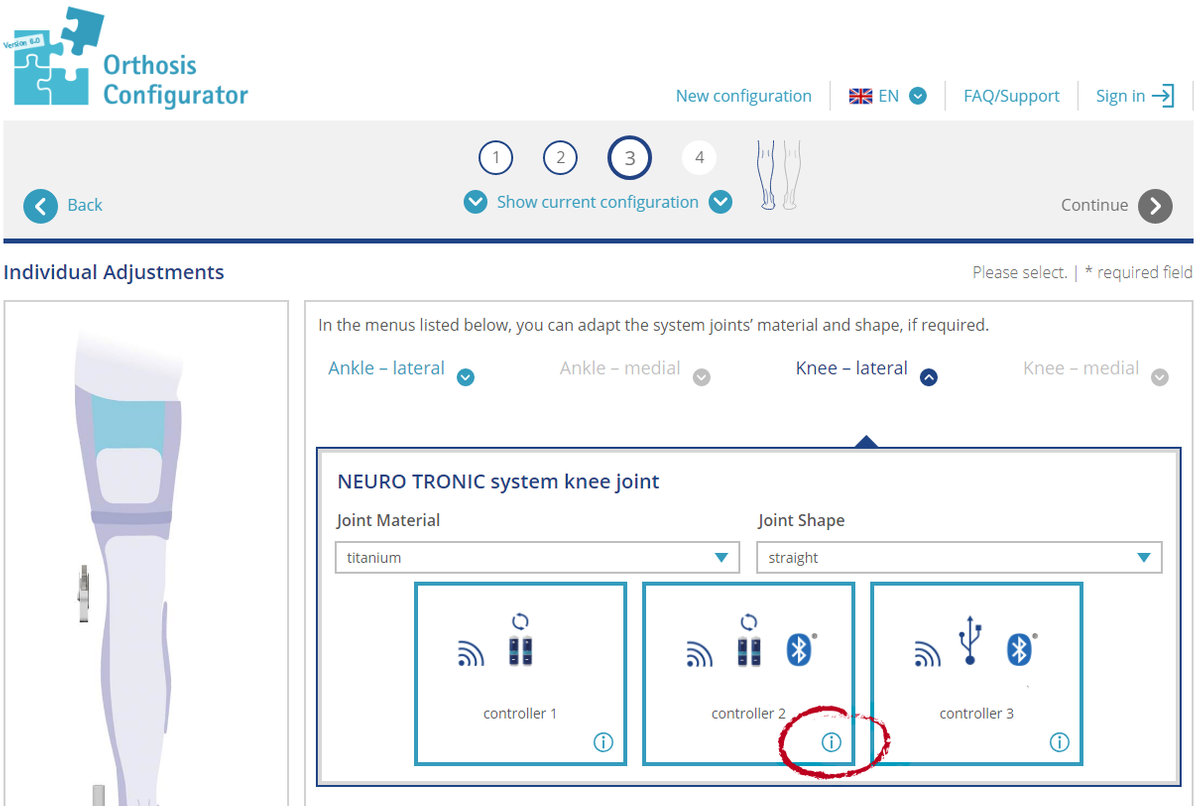Click controller 3 USB icon

(969, 642)
